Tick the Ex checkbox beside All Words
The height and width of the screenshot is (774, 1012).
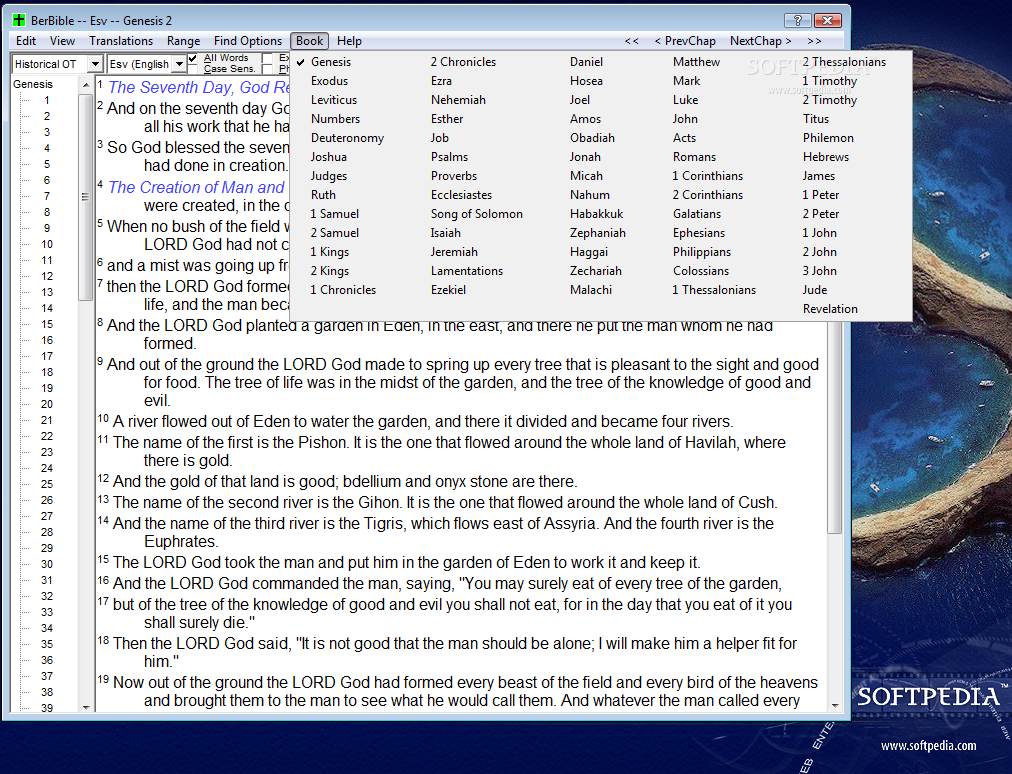tap(267, 59)
